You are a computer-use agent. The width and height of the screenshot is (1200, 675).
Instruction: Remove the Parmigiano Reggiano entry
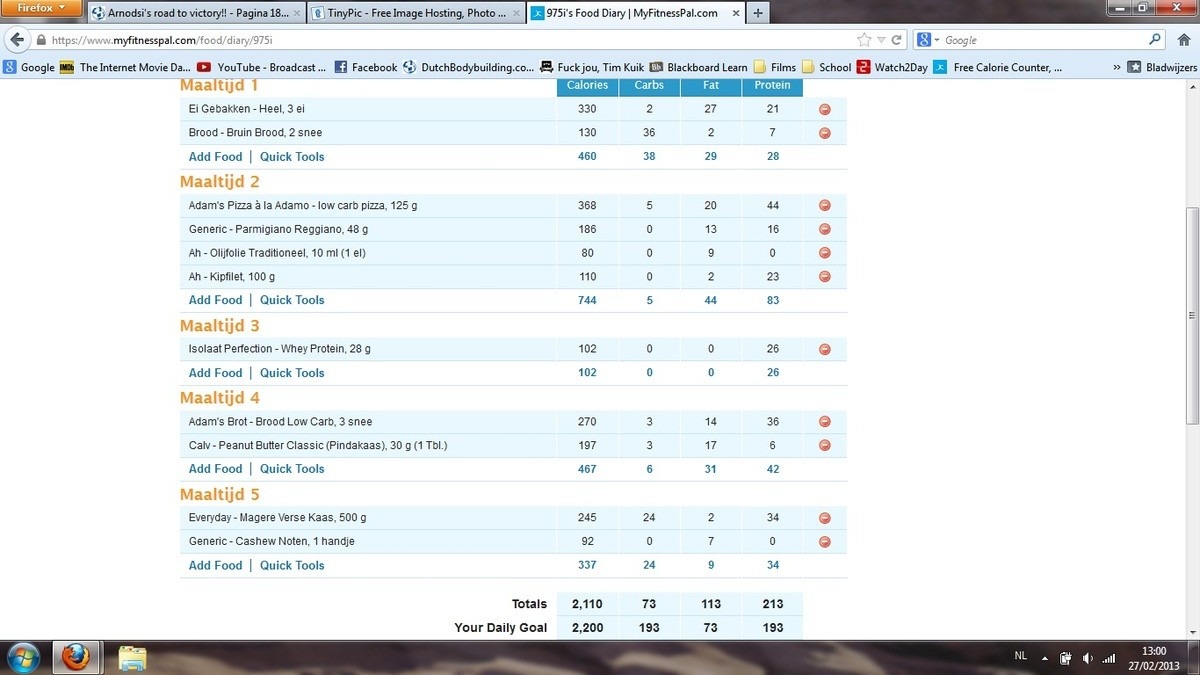click(x=825, y=229)
